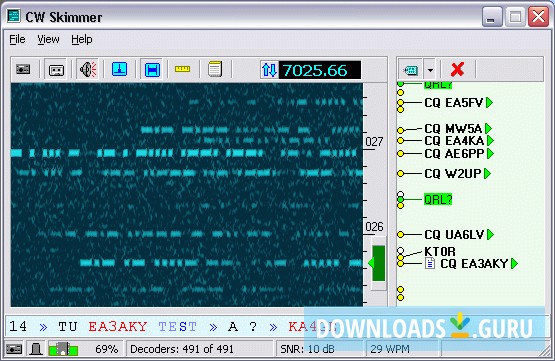
Task: Click the up/down frequency arrows icon
Action: click(269, 70)
